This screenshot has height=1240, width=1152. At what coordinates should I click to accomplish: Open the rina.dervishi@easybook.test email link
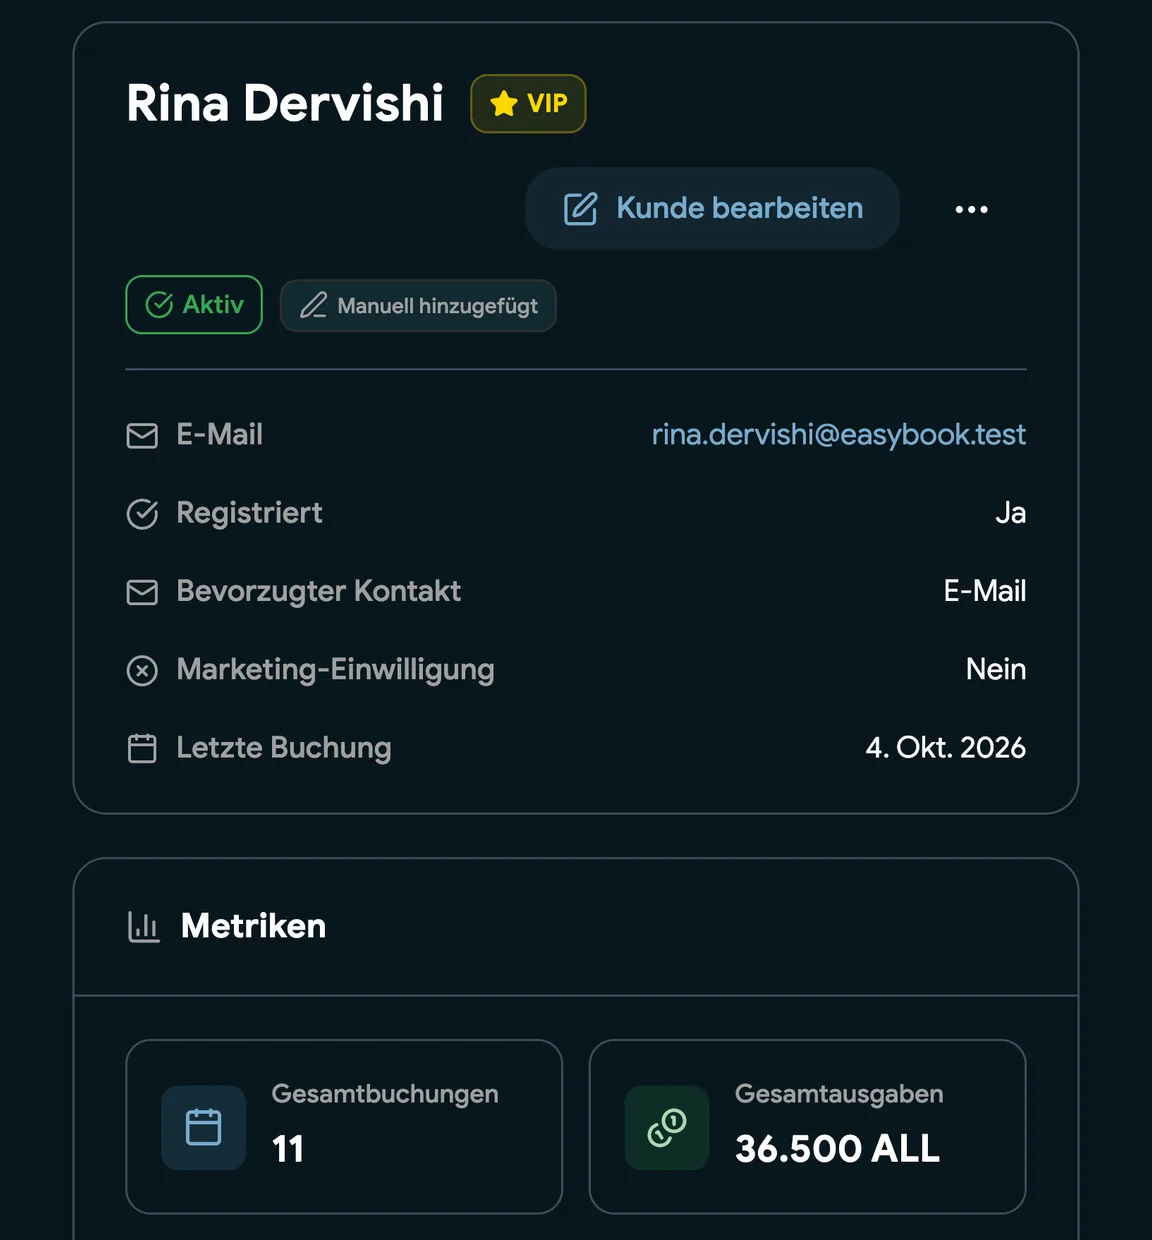point(838,435)
